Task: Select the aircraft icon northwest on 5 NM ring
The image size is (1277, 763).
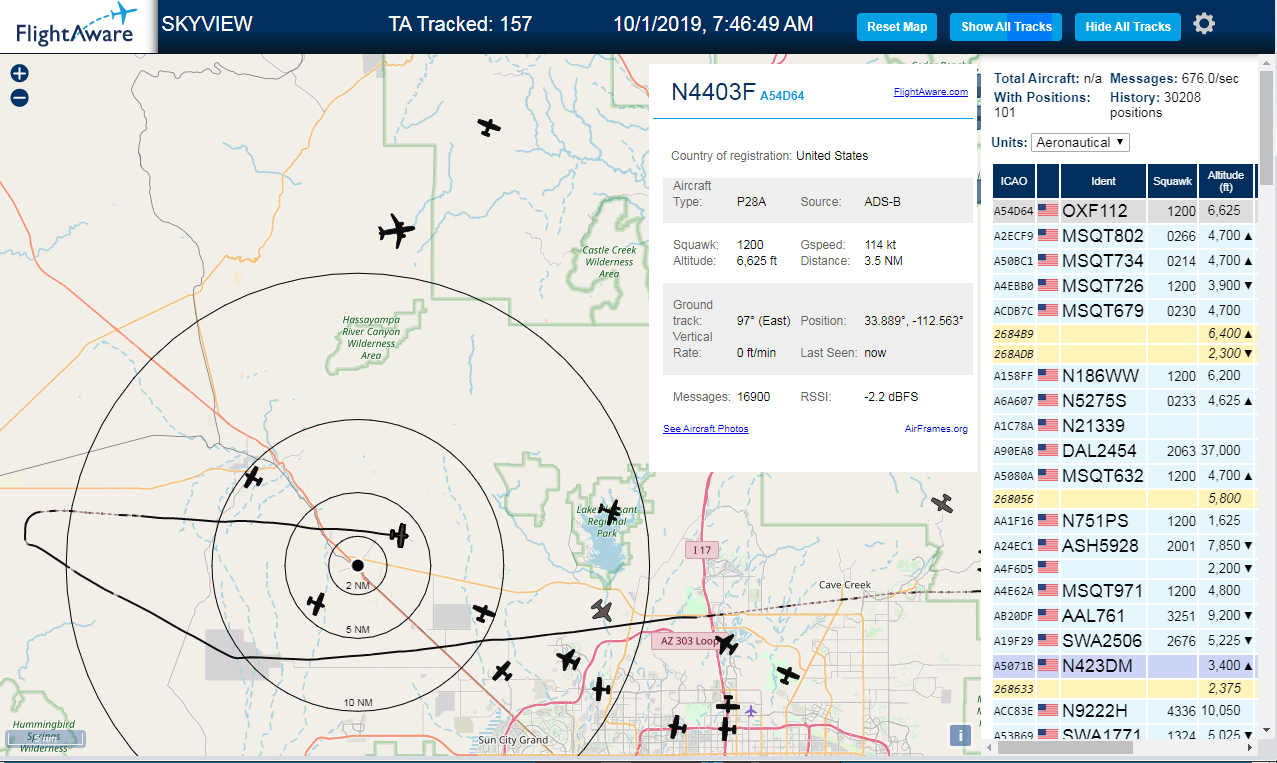Action: click(253, 477)
